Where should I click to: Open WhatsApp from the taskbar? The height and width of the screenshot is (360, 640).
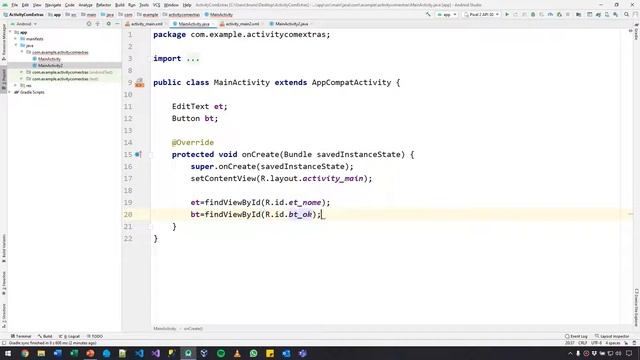tap(253, 353)
